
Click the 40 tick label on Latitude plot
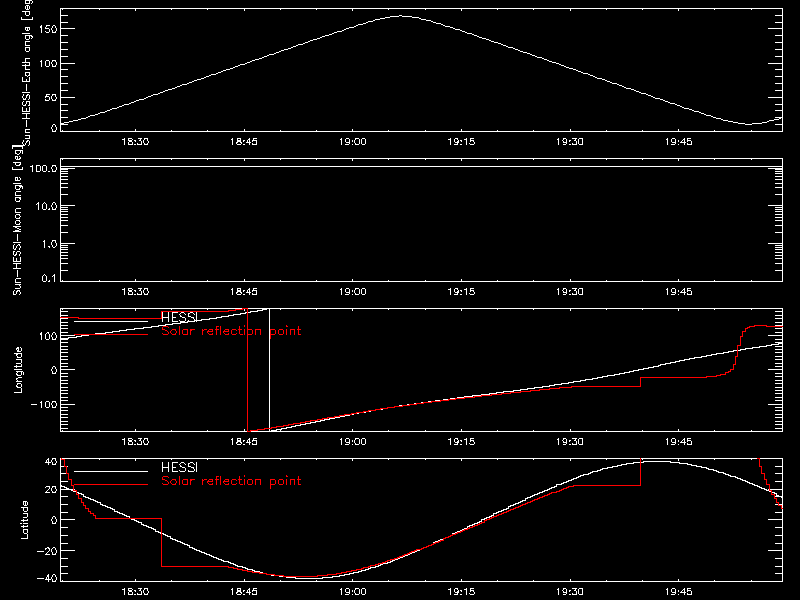pyautogui.click(x=51, y=462)
